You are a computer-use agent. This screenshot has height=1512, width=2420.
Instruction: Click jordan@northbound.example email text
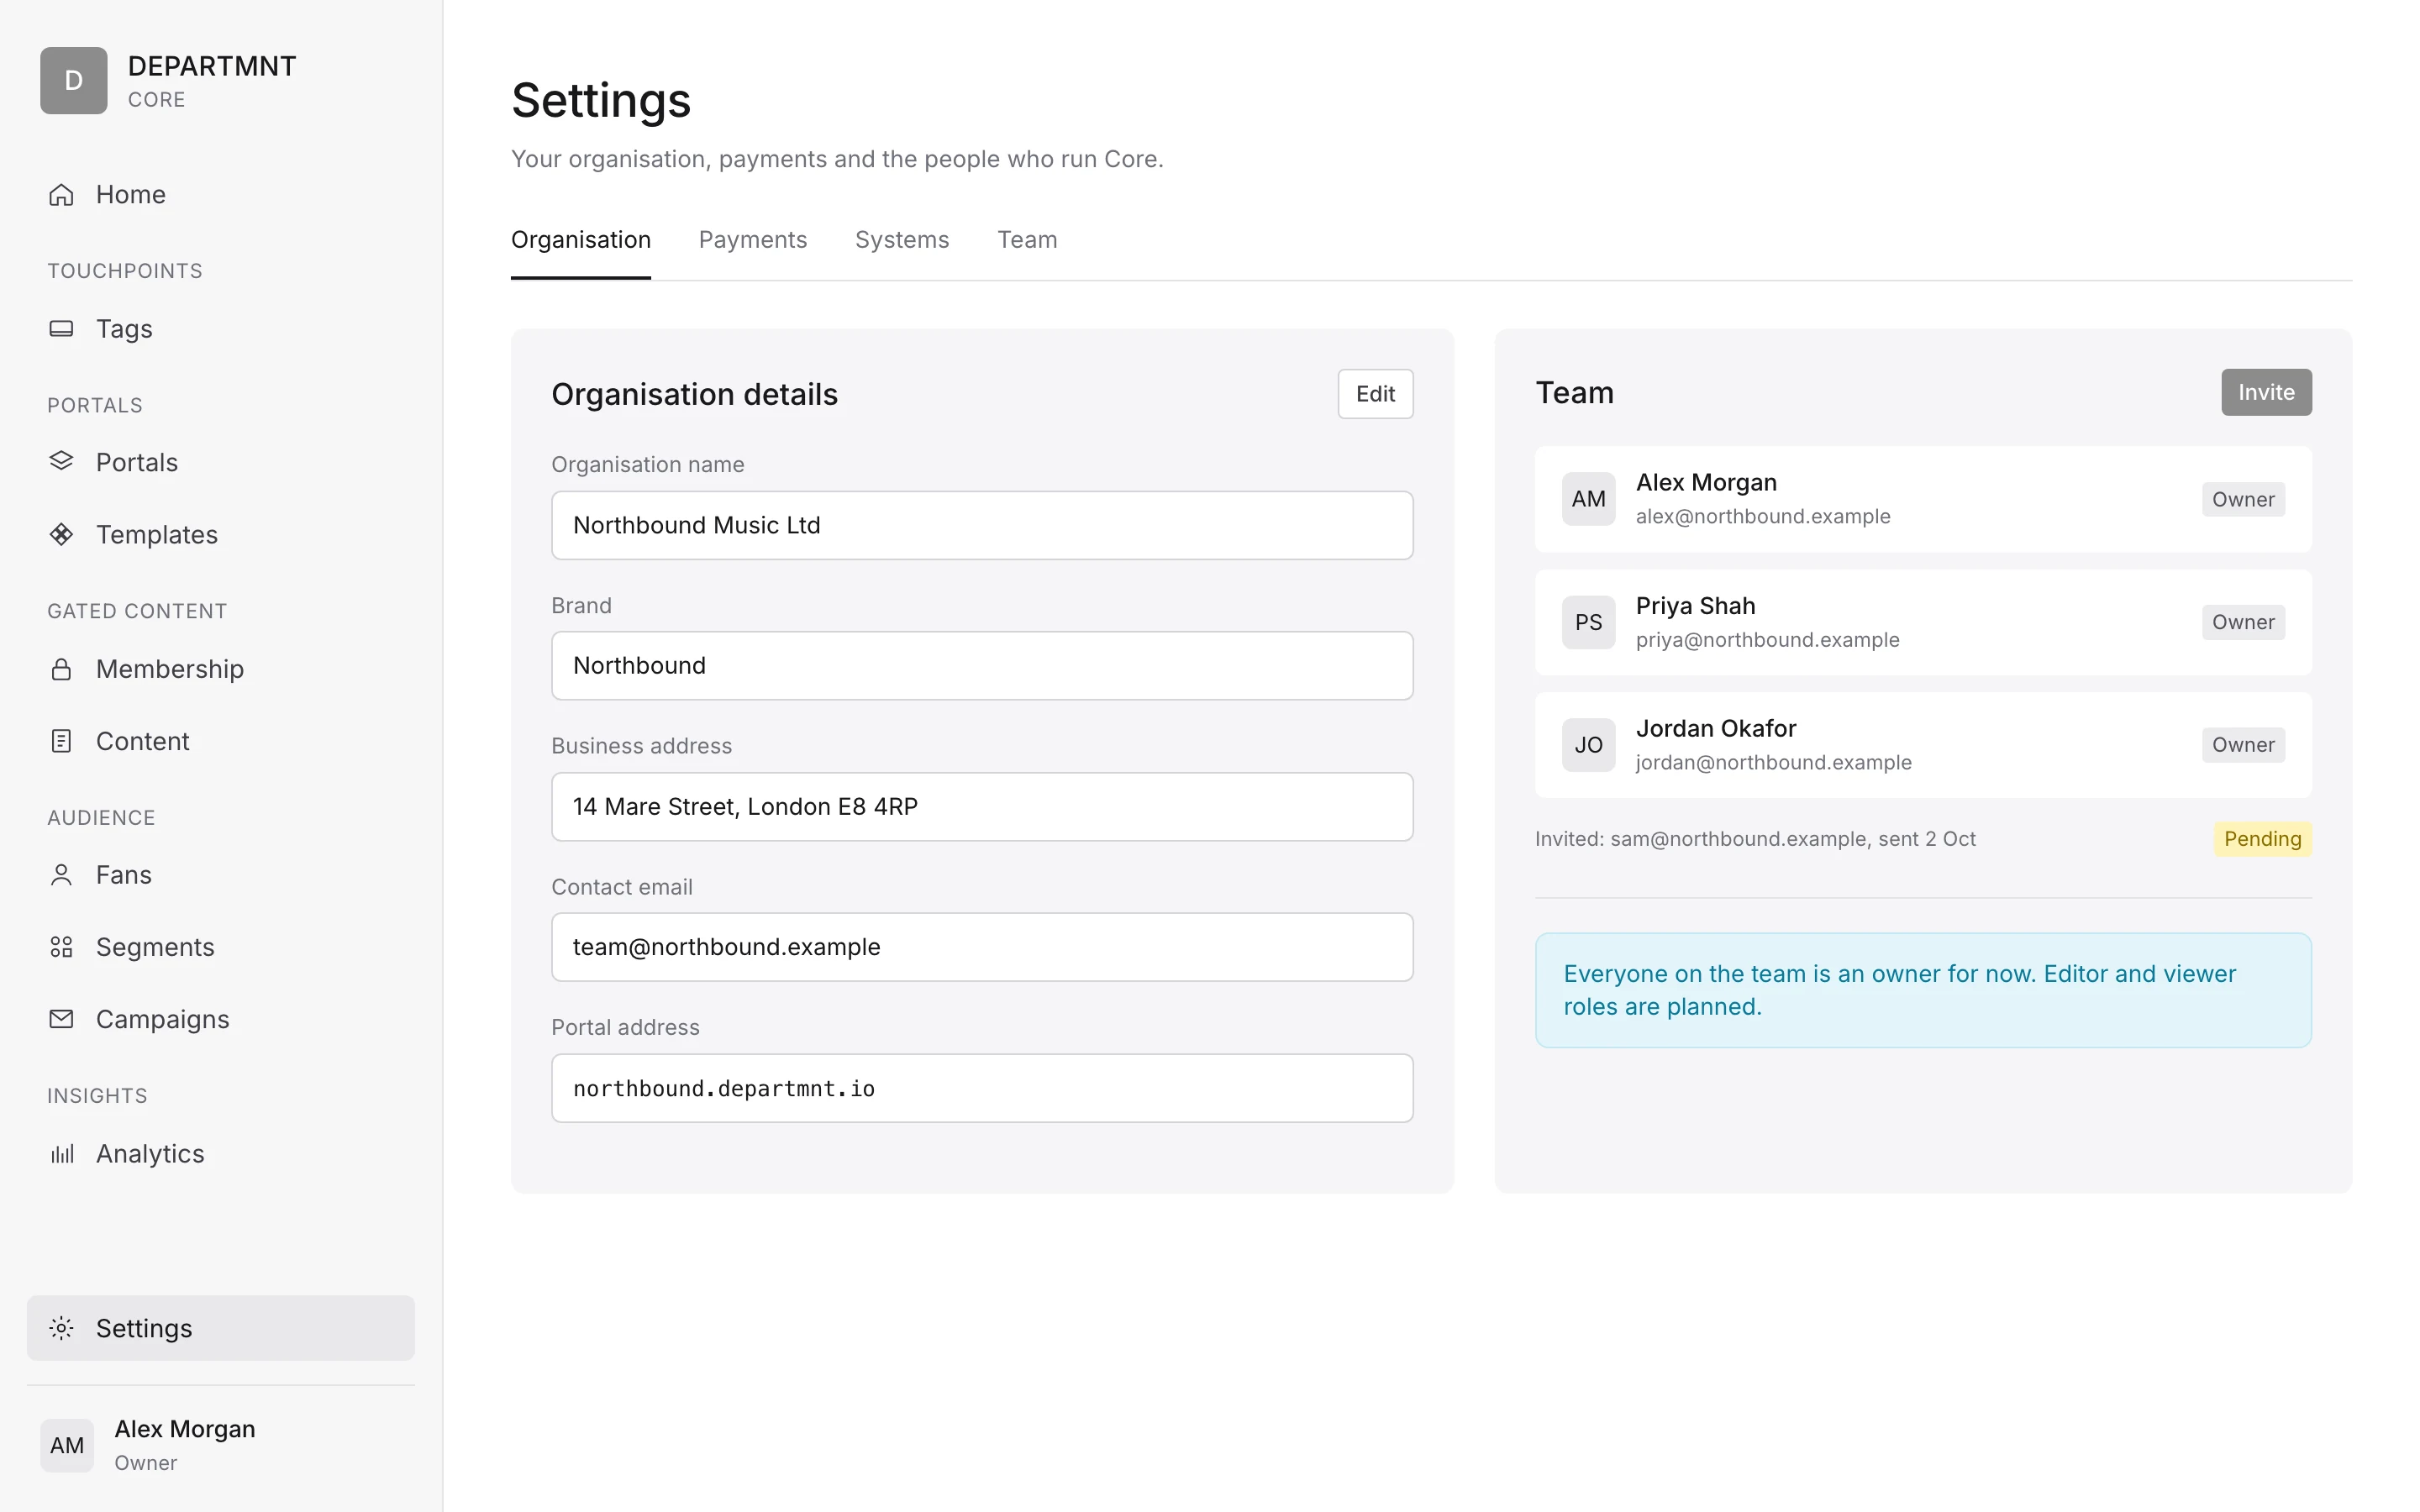[x=1773, y=762]
